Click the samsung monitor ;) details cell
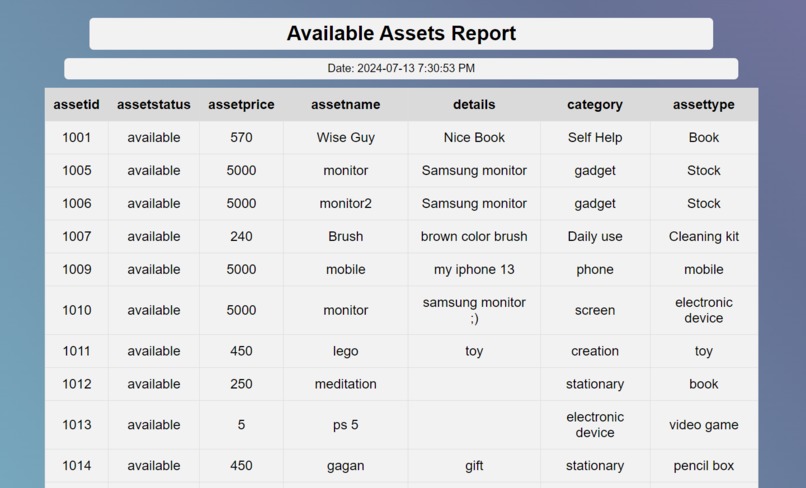This screenshot has width=806, height=488. pos(474,310)
